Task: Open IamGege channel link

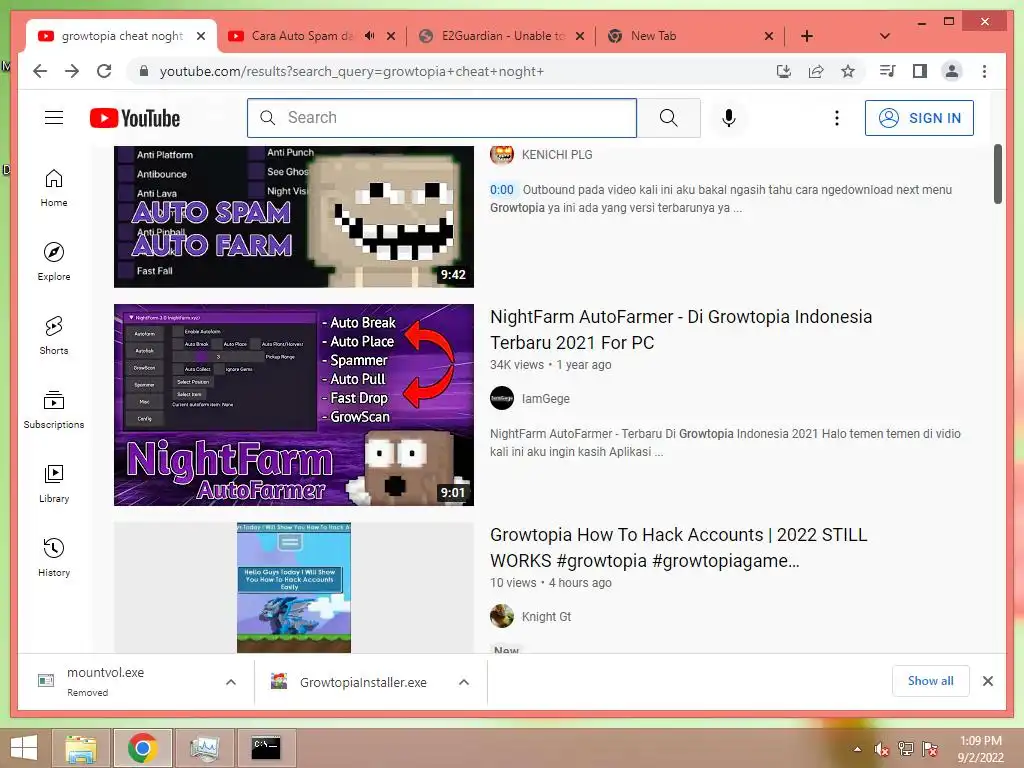Action: [x=545, y=398]
